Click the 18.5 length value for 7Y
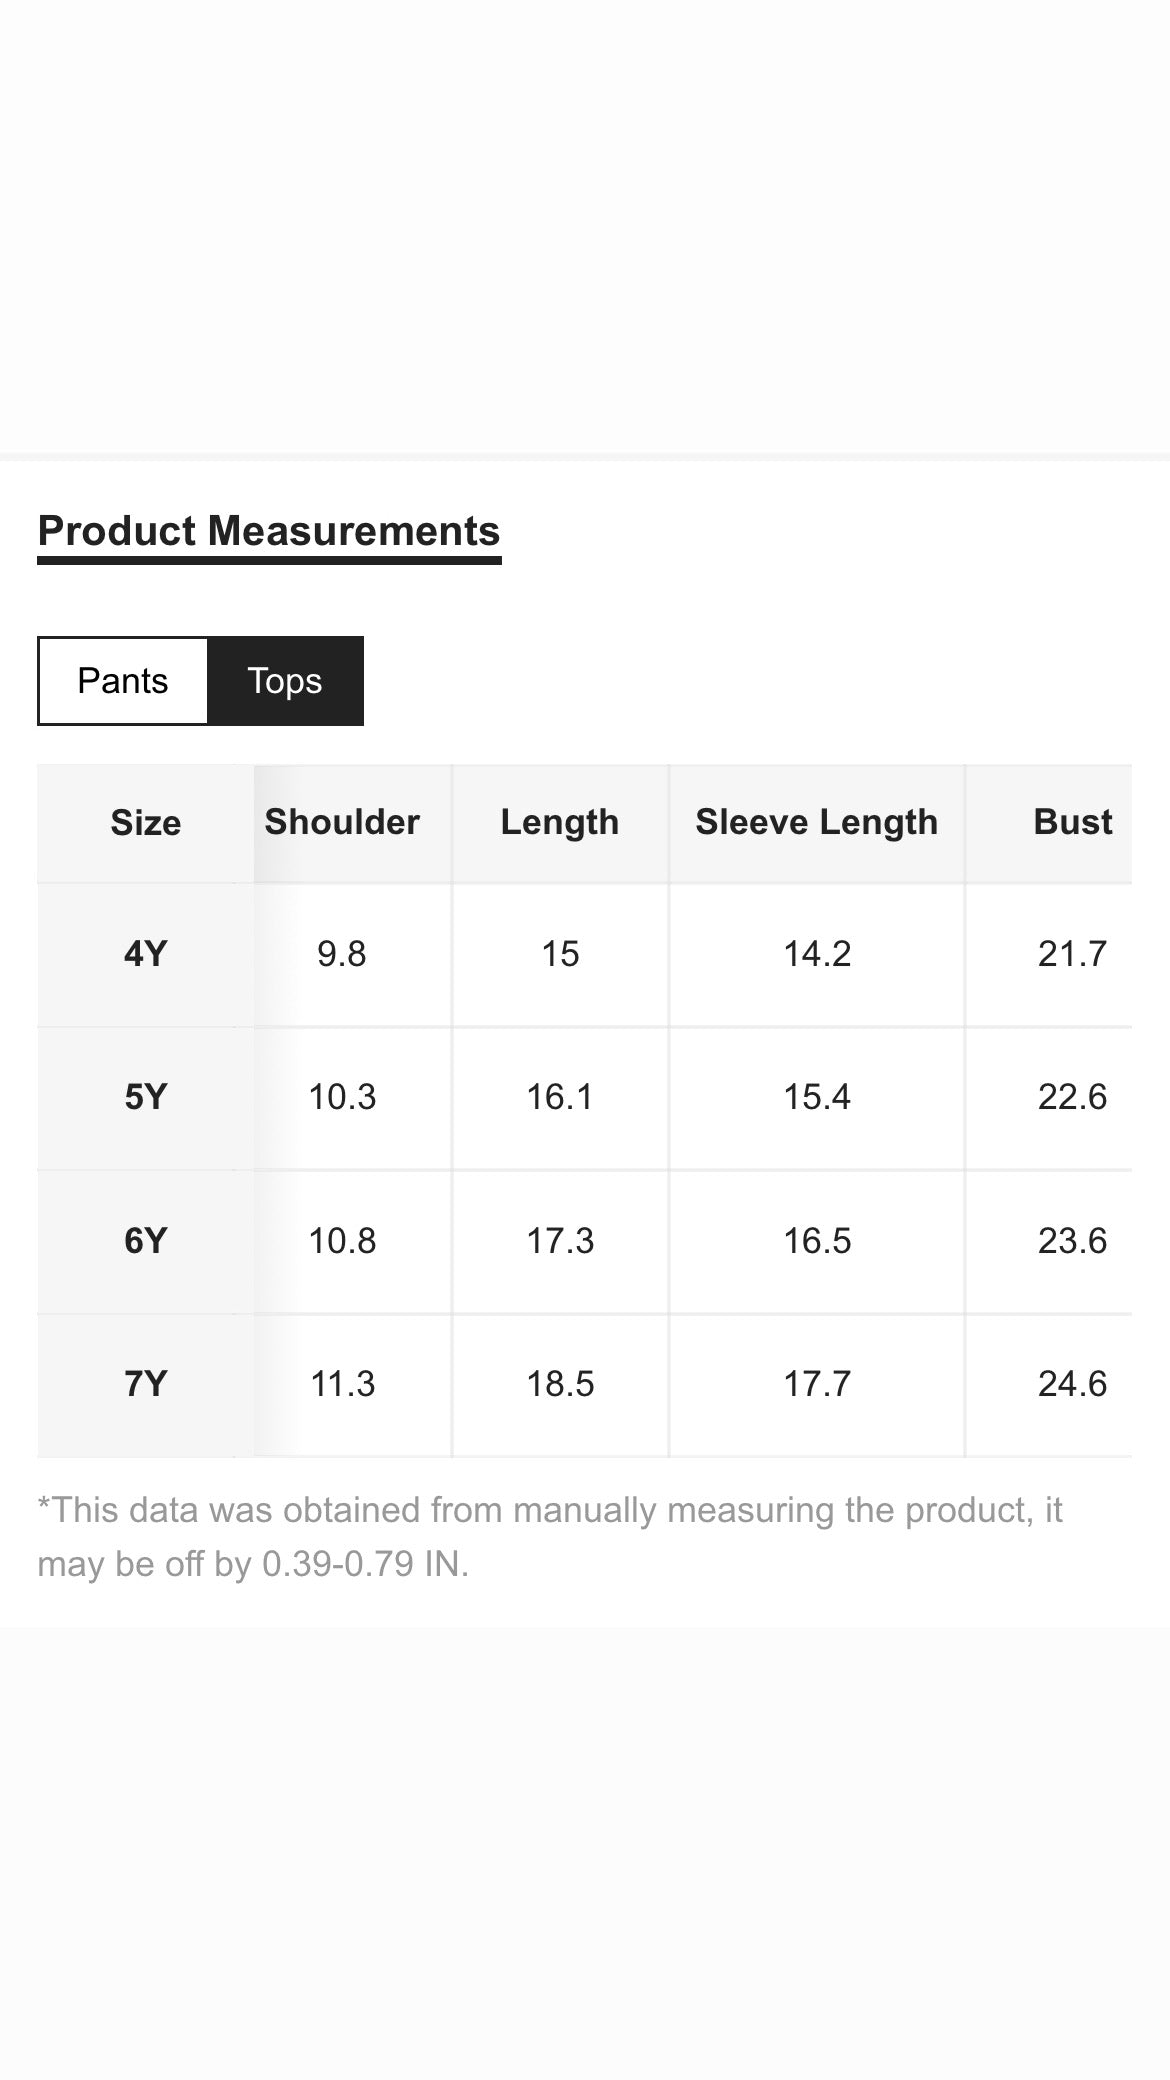1170x2080 pixels. click(x=560, y=1384)
